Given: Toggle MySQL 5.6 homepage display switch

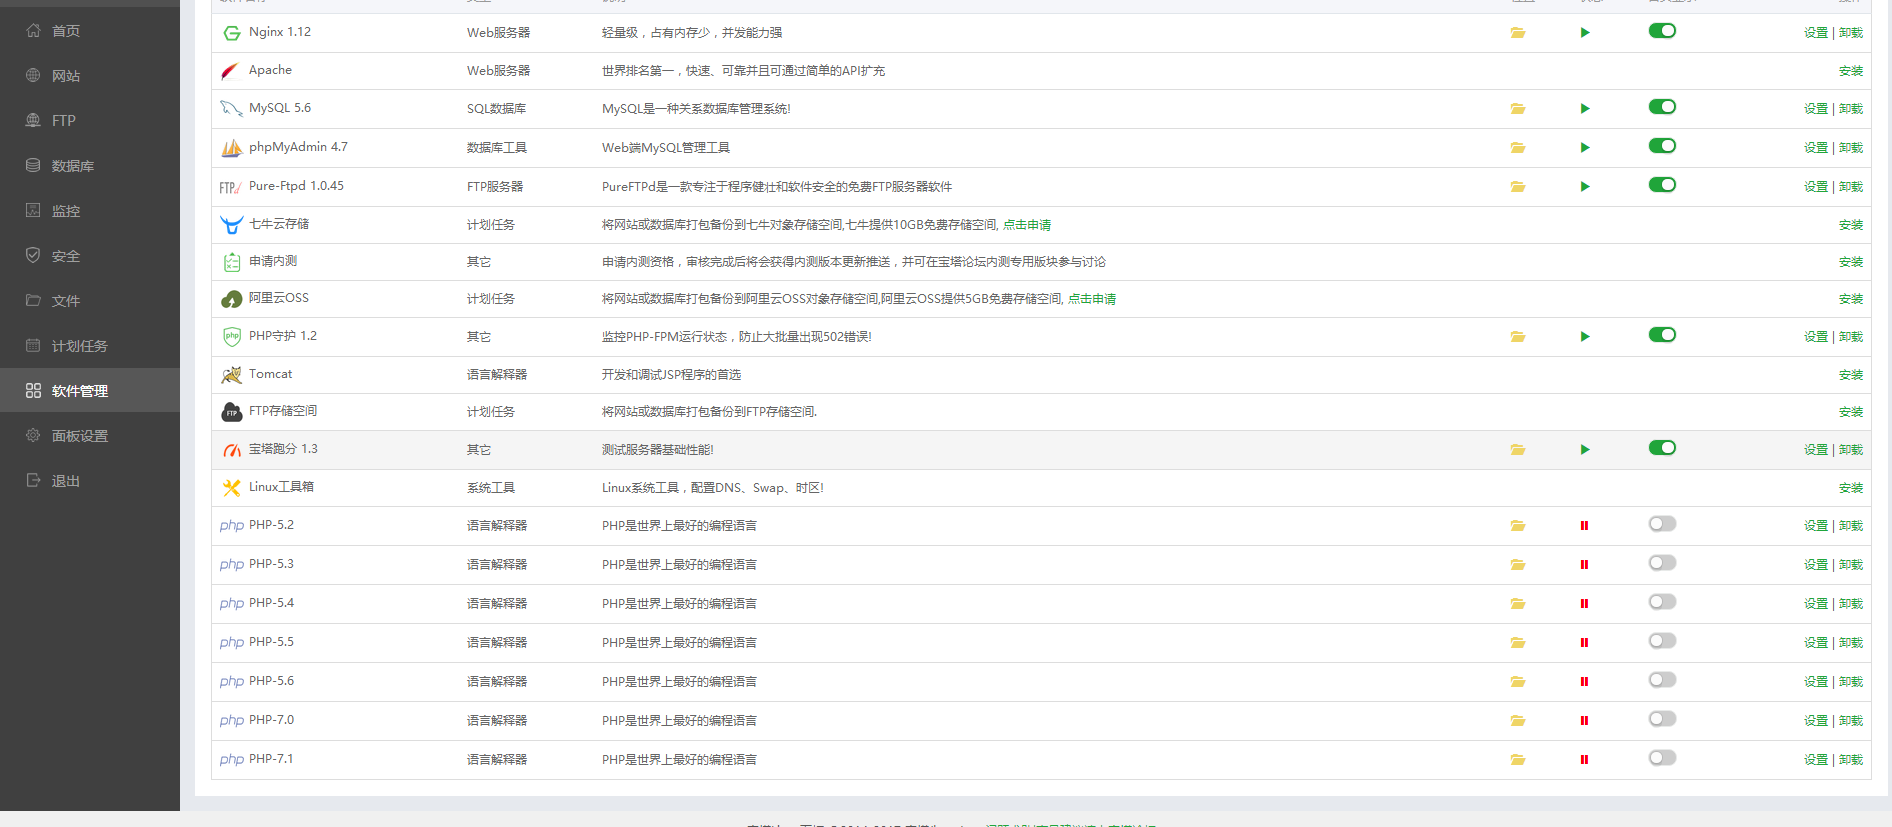Looking at the screenshot, I should 1662,107.
